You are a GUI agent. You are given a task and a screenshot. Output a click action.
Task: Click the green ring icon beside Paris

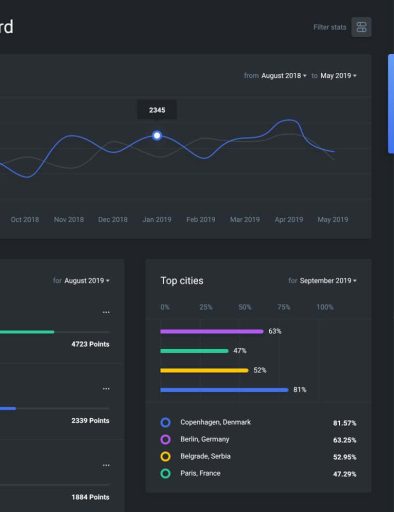[166, 473]
